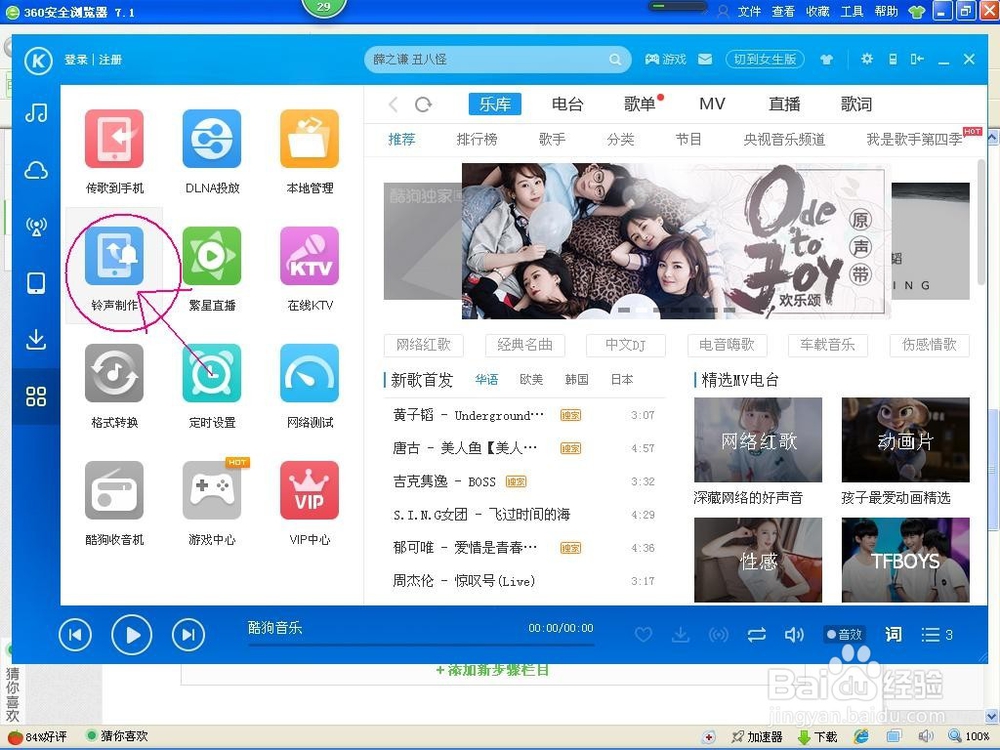Switch to 乐库 tab

495,104
